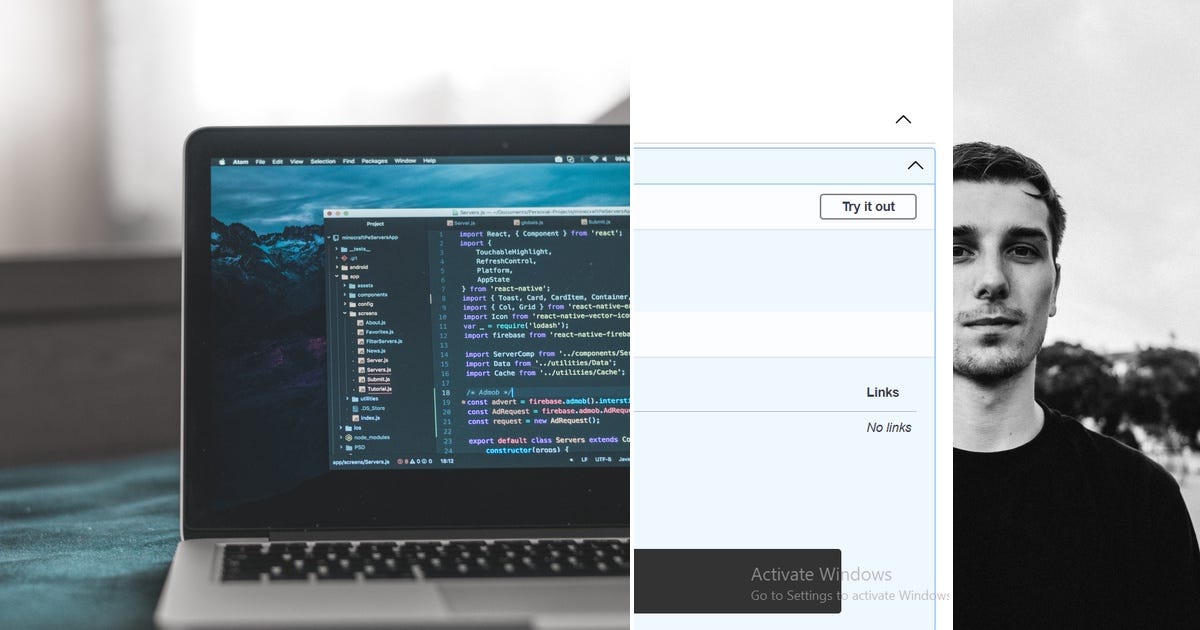Open the Atom menu in menu bar
The width and height of the screenshot is (1200, 630).
[240, 161]
